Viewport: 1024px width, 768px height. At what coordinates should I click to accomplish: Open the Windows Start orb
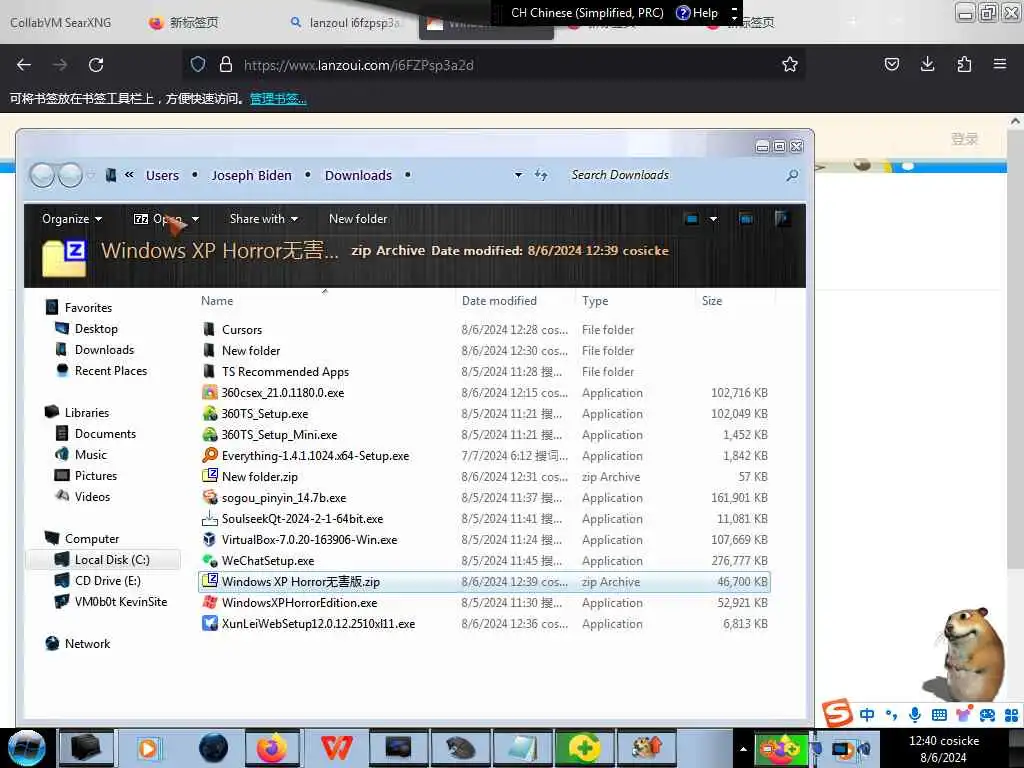[x=27, y=747]
